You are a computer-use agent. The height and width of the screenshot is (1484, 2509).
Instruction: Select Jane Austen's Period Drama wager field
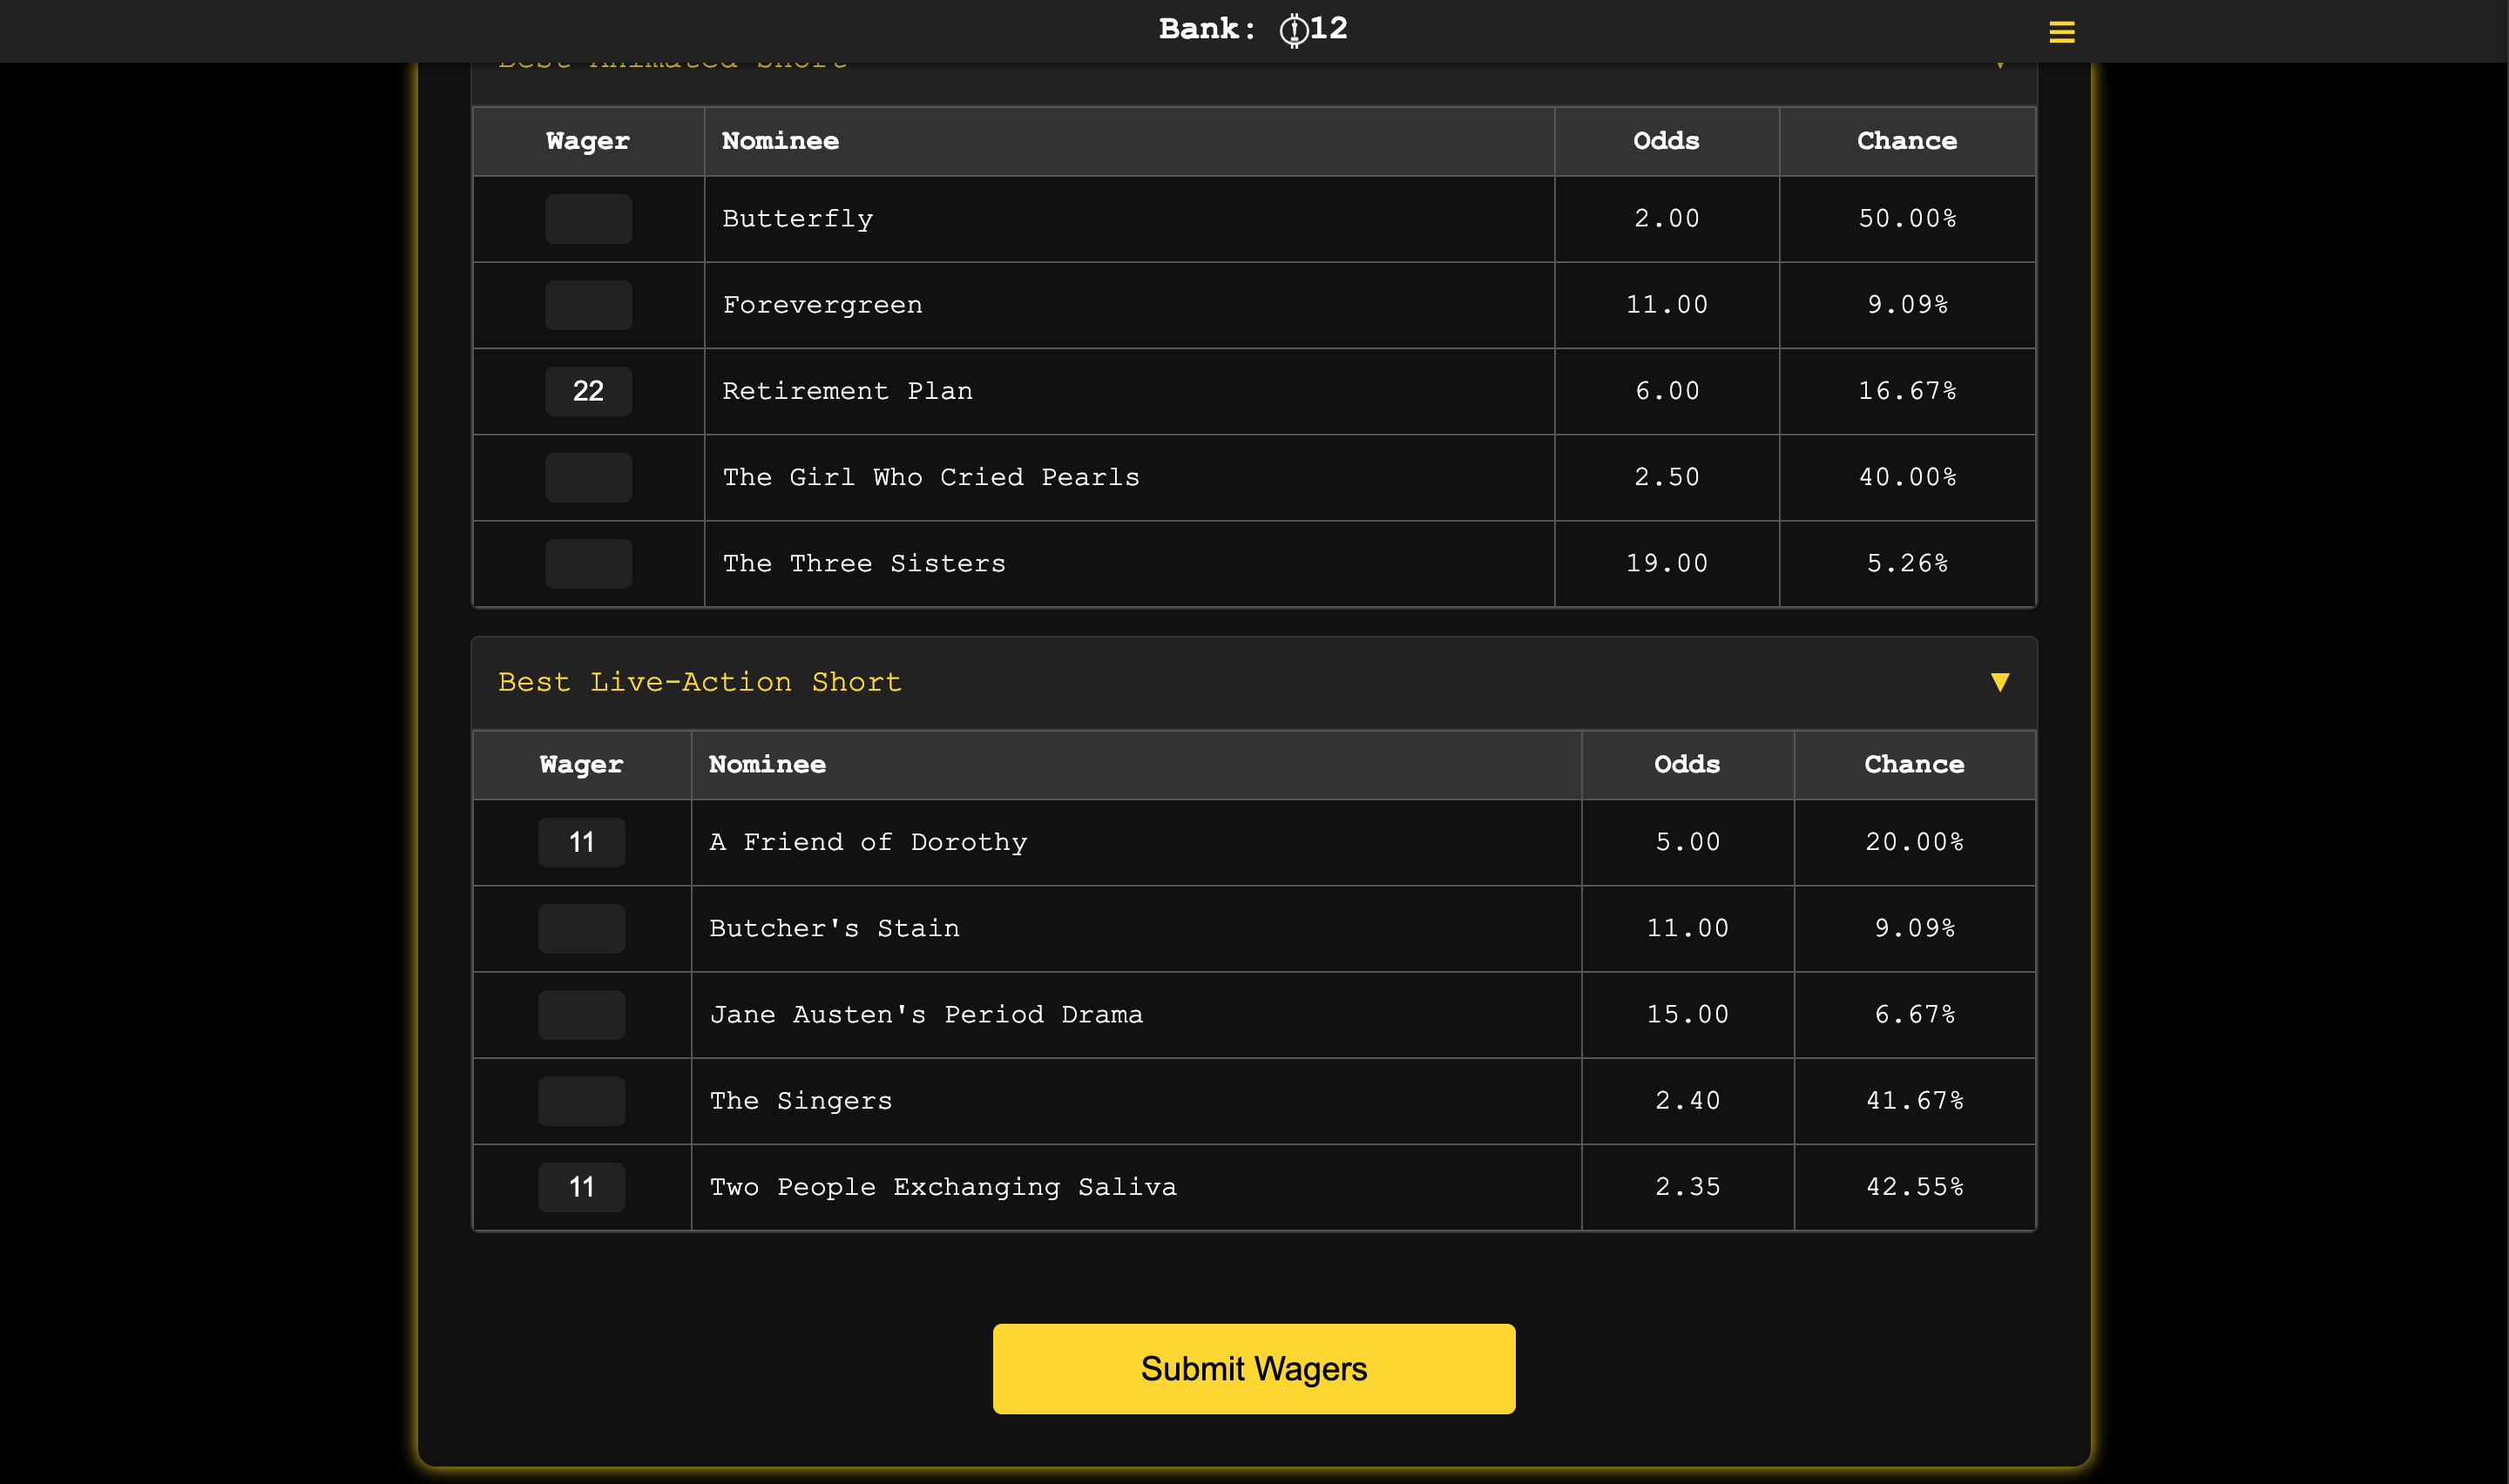point(581,1015)
